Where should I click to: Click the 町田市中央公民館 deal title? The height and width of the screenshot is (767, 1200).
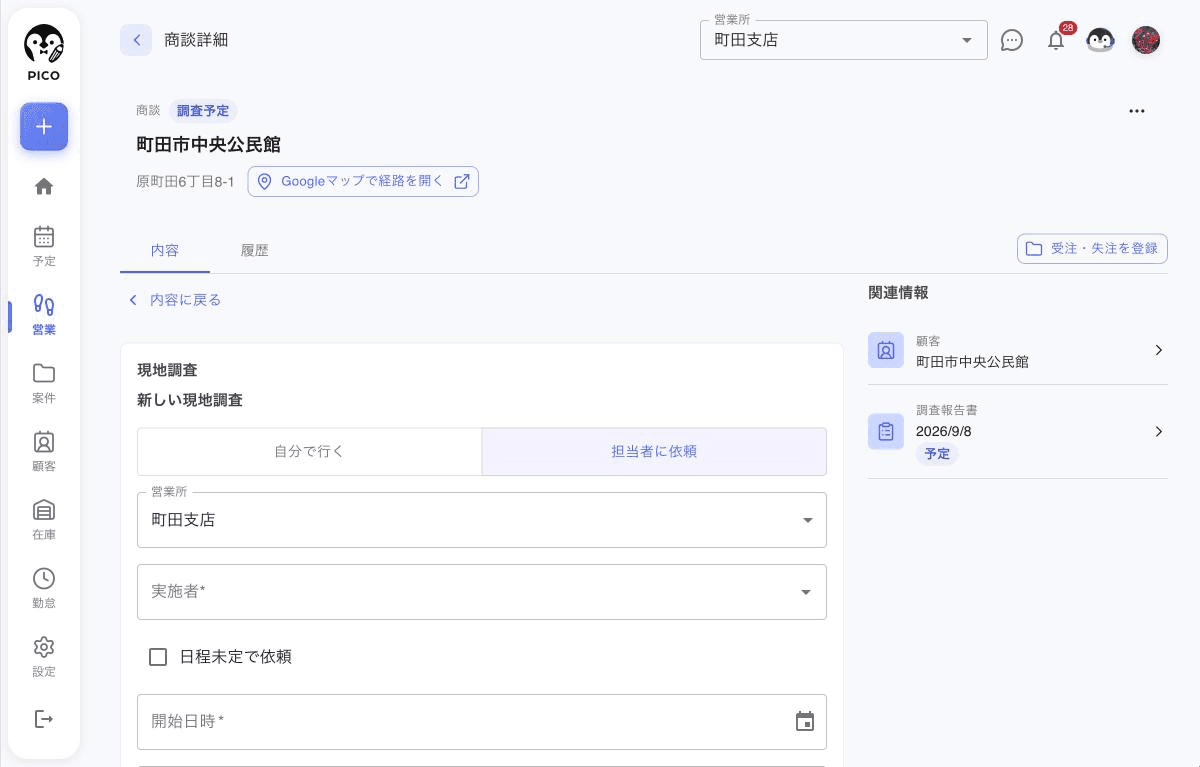(209, 144)
